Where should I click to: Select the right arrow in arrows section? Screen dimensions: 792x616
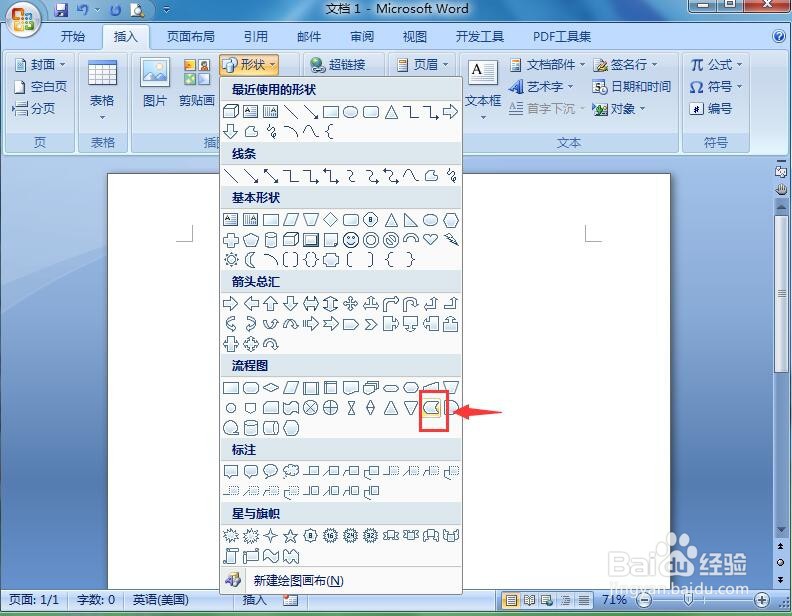coord(230,303)
